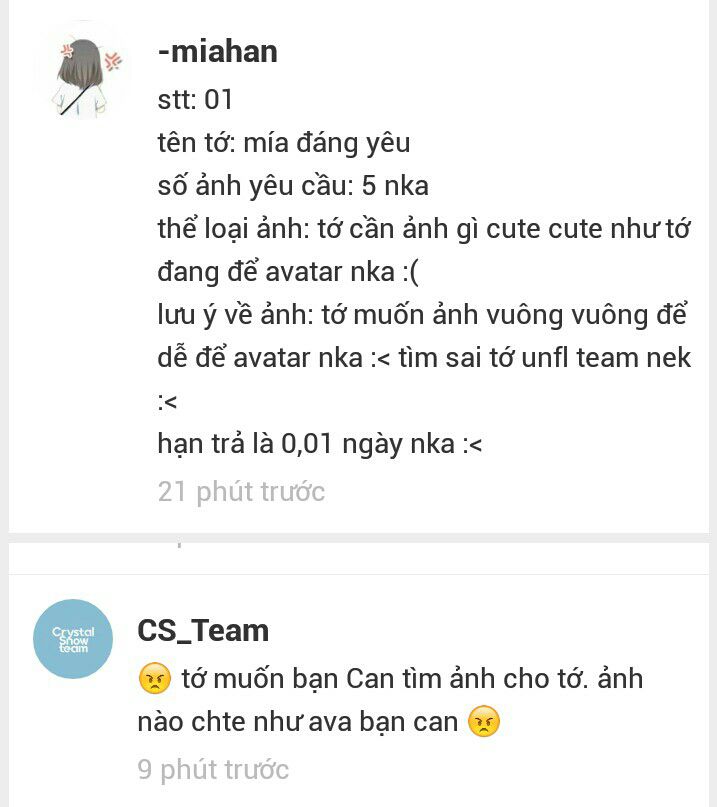Open the -miahan profile avatar picture
This screenshot has height=807, width=717.
pyautogui.click(x=82, y=71)
